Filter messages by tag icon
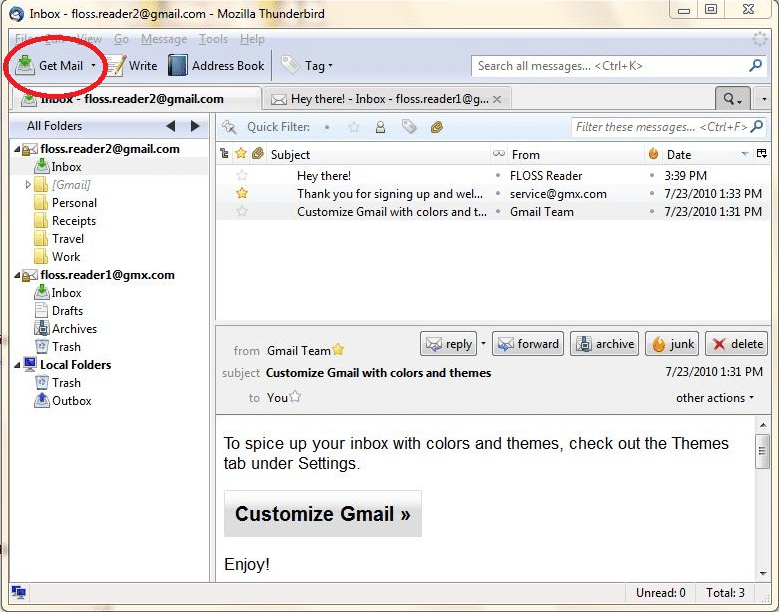 pyautogui.click(x=408, y=127)
